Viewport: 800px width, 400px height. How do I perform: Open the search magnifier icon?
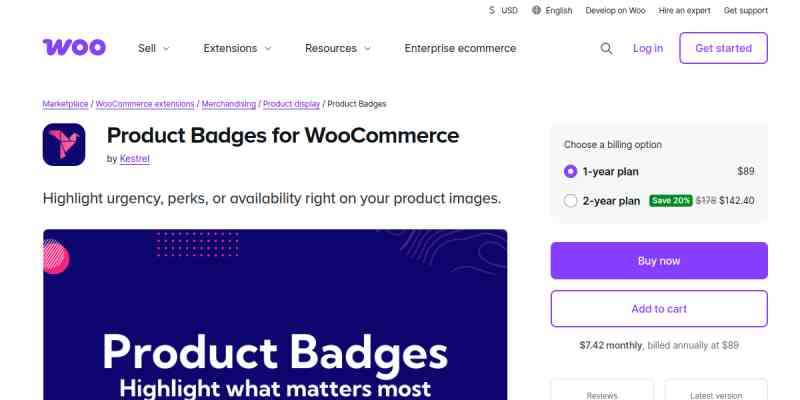click(606, 48)
